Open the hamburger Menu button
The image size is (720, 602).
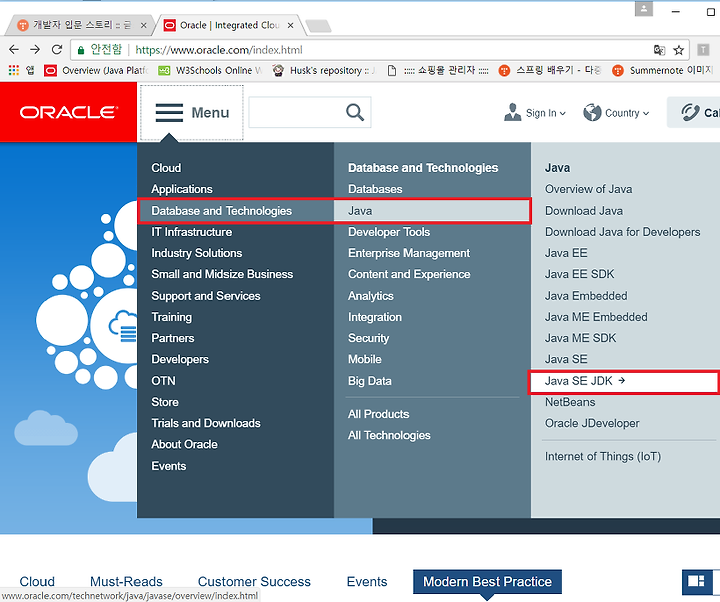click(x=192, y=113)
